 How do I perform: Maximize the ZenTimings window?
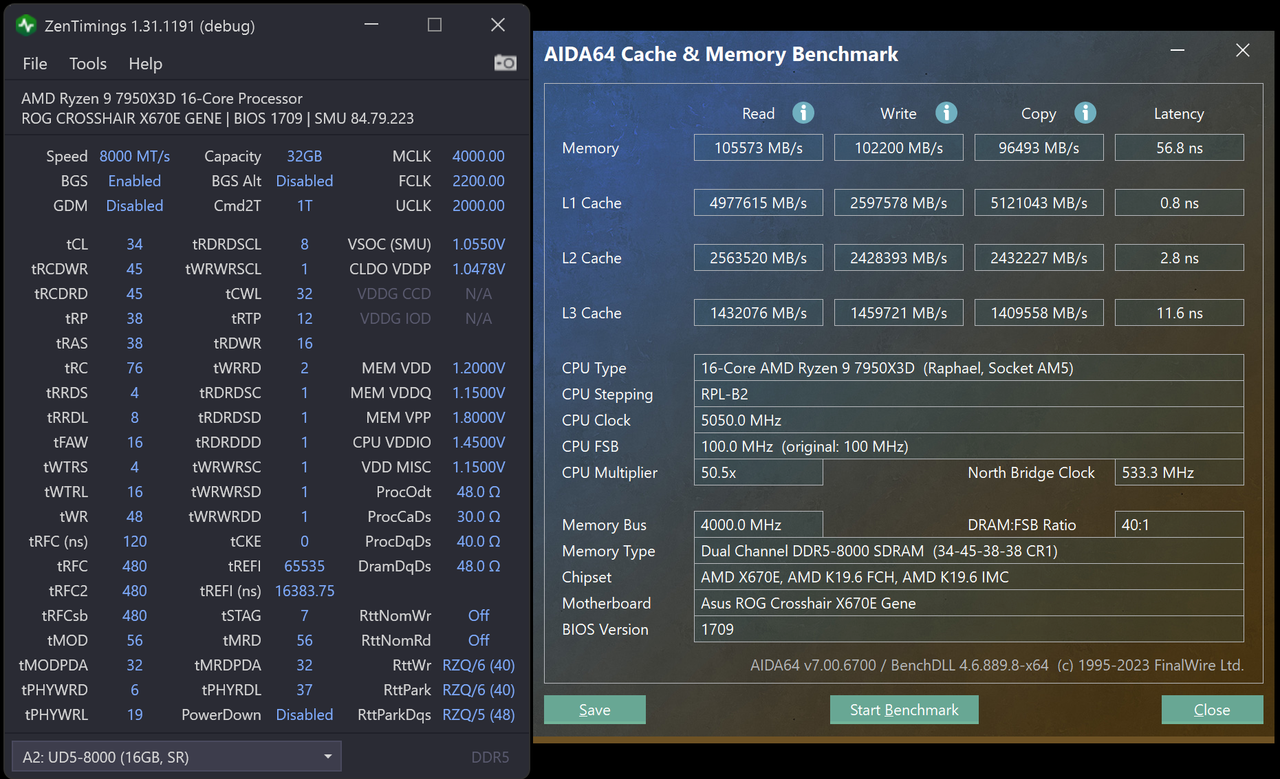(x=434, y=25)
